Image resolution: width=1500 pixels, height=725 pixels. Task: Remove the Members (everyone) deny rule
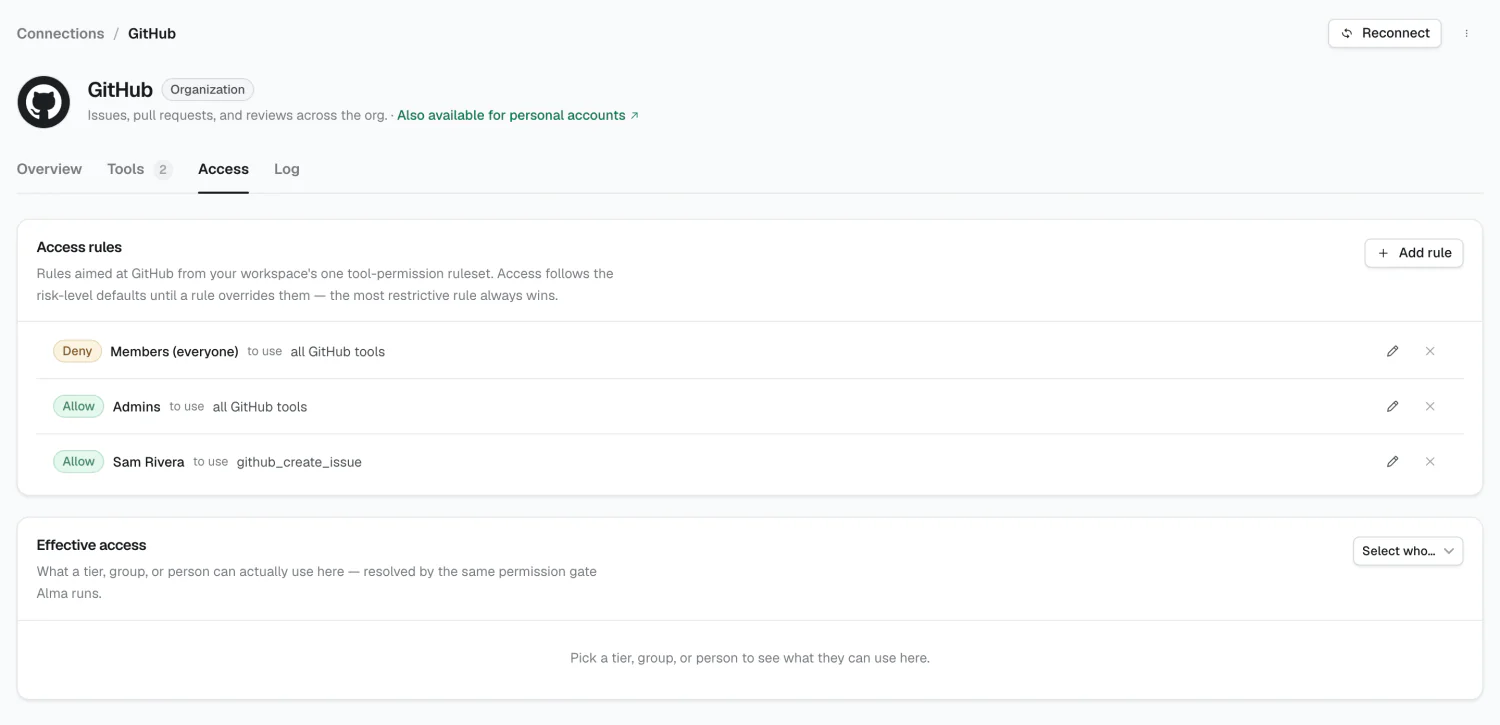point(1430,351)
